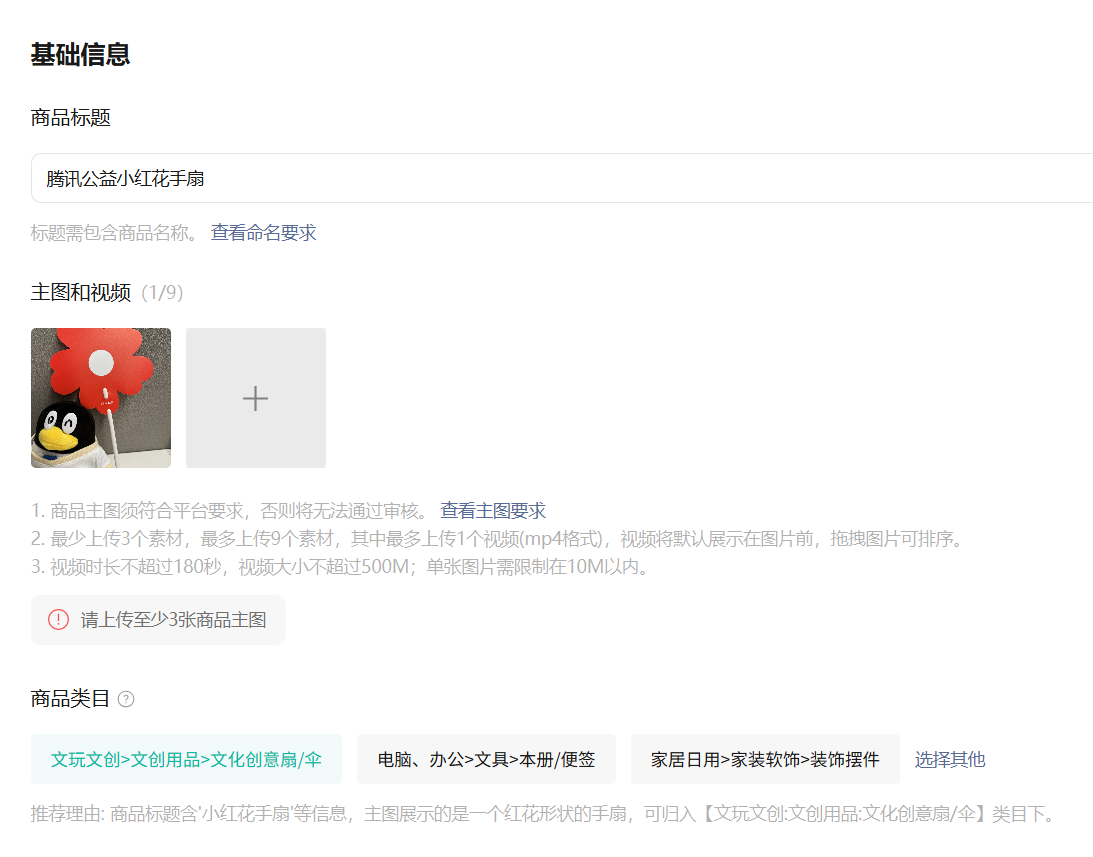The width and height of the screenshot is (1093, 857).
Task: Click the (1/9) upload counter
Action: pyautogui.click(x=162, y=293)
